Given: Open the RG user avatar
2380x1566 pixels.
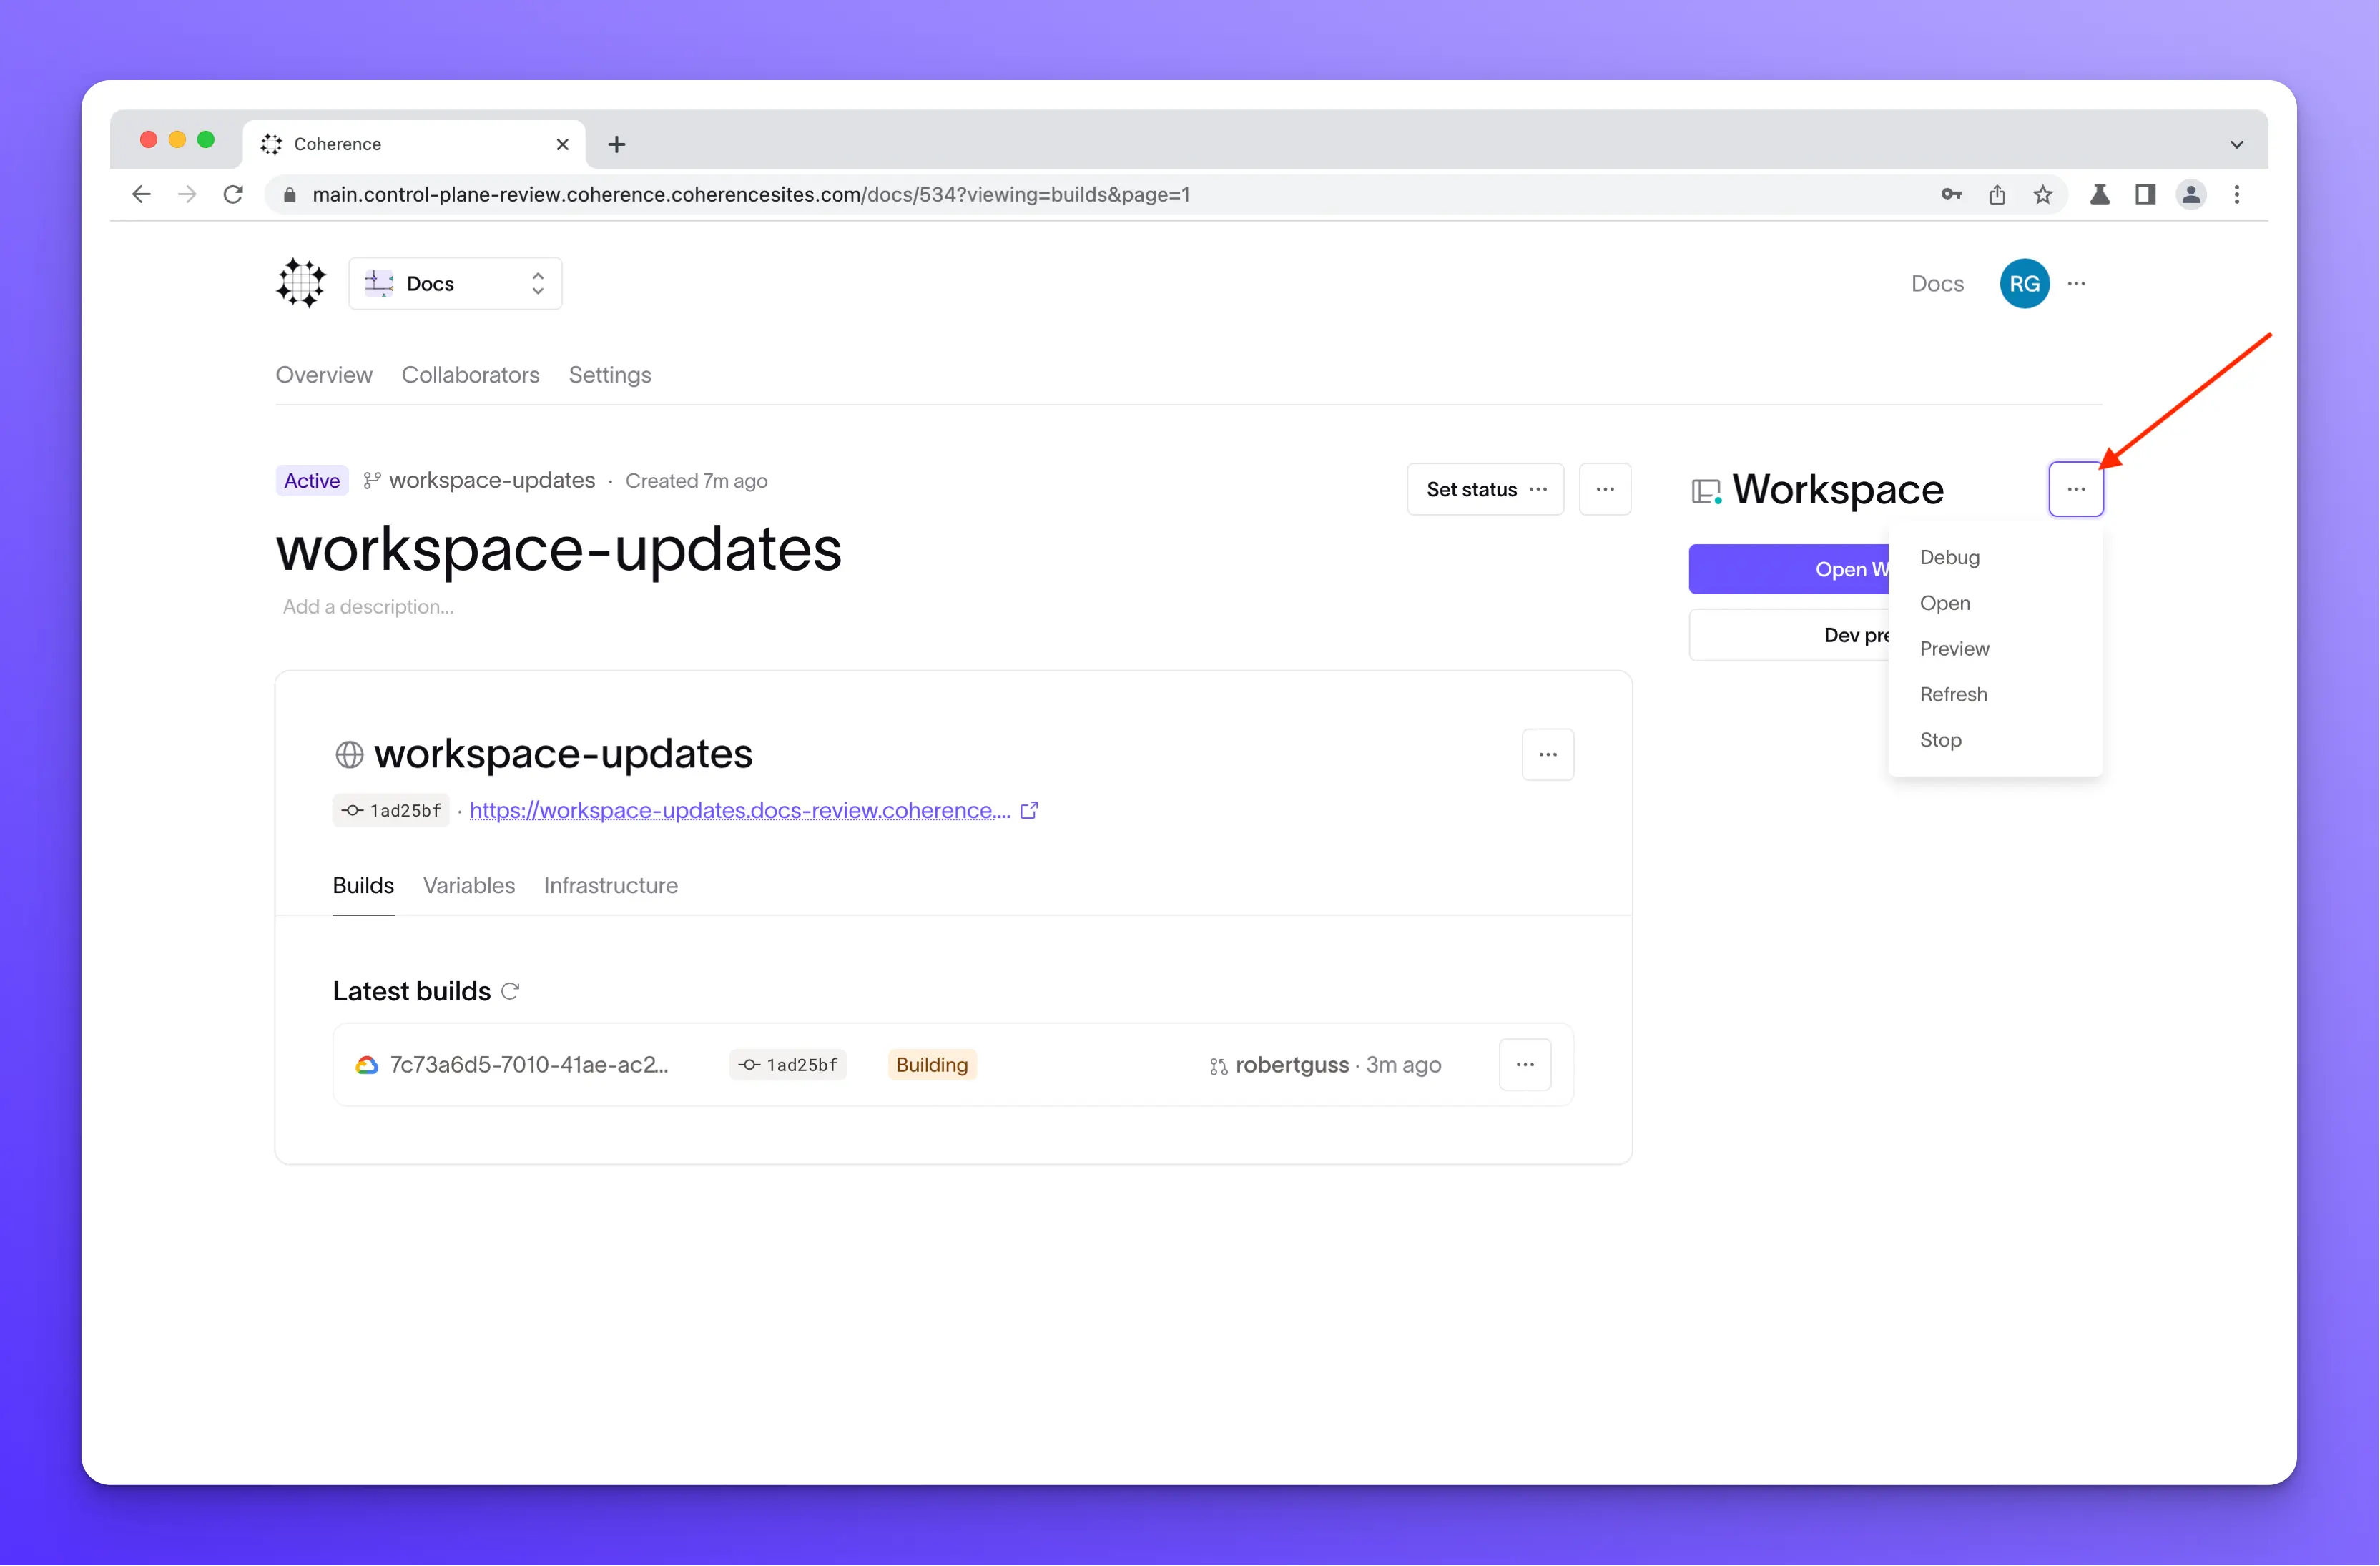Looking at the screenshot, I should point(2024,284).
